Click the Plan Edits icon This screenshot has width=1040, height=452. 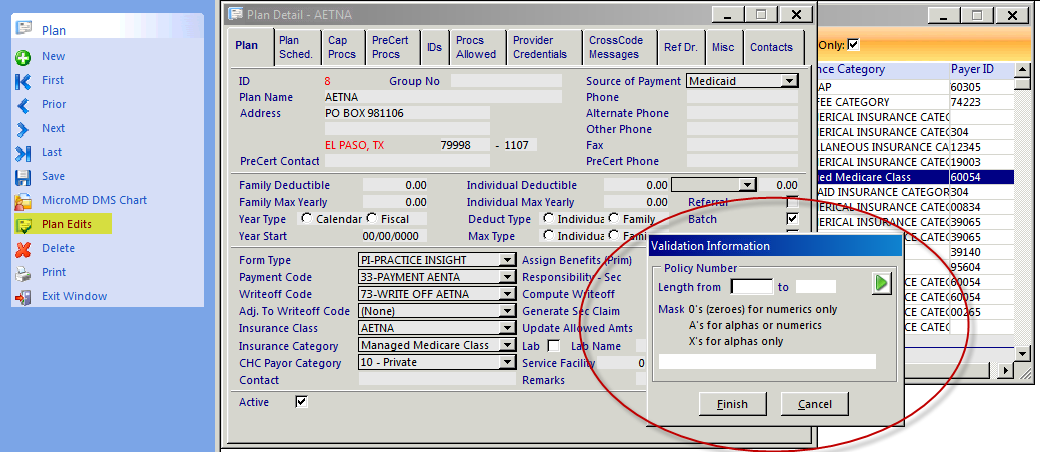point(23,224)
